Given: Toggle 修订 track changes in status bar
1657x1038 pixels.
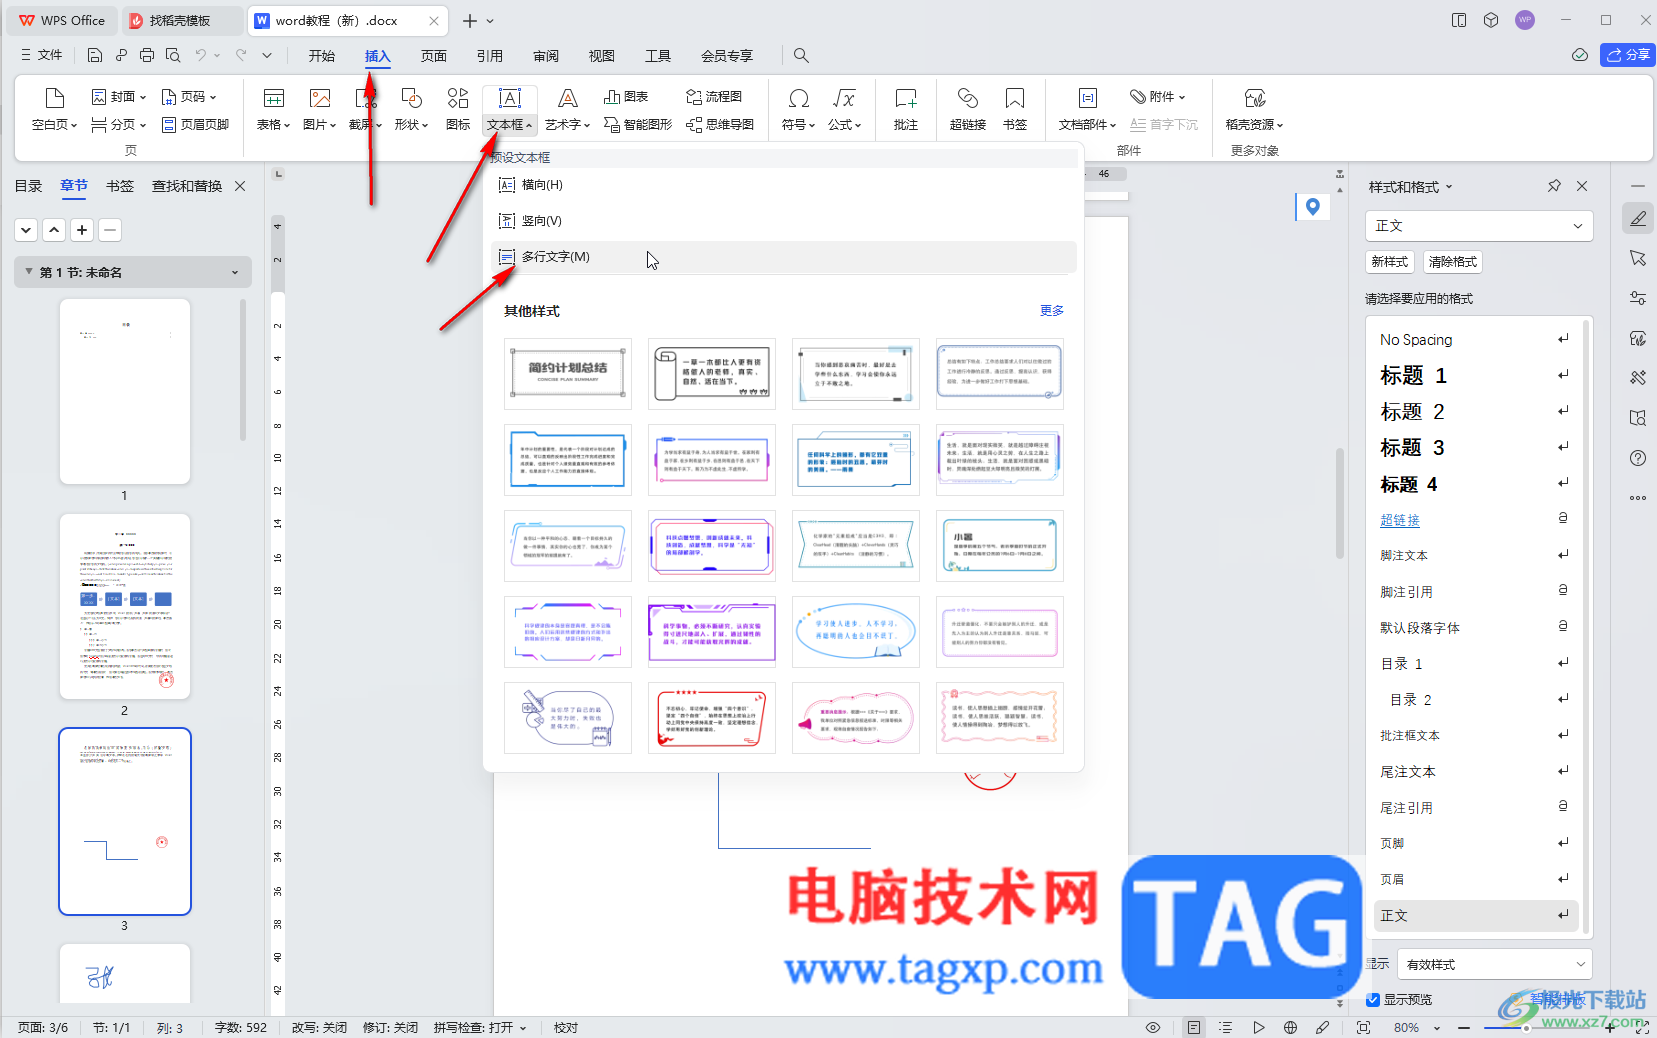Looking at the screenshot, I should tap(390, 1027).
